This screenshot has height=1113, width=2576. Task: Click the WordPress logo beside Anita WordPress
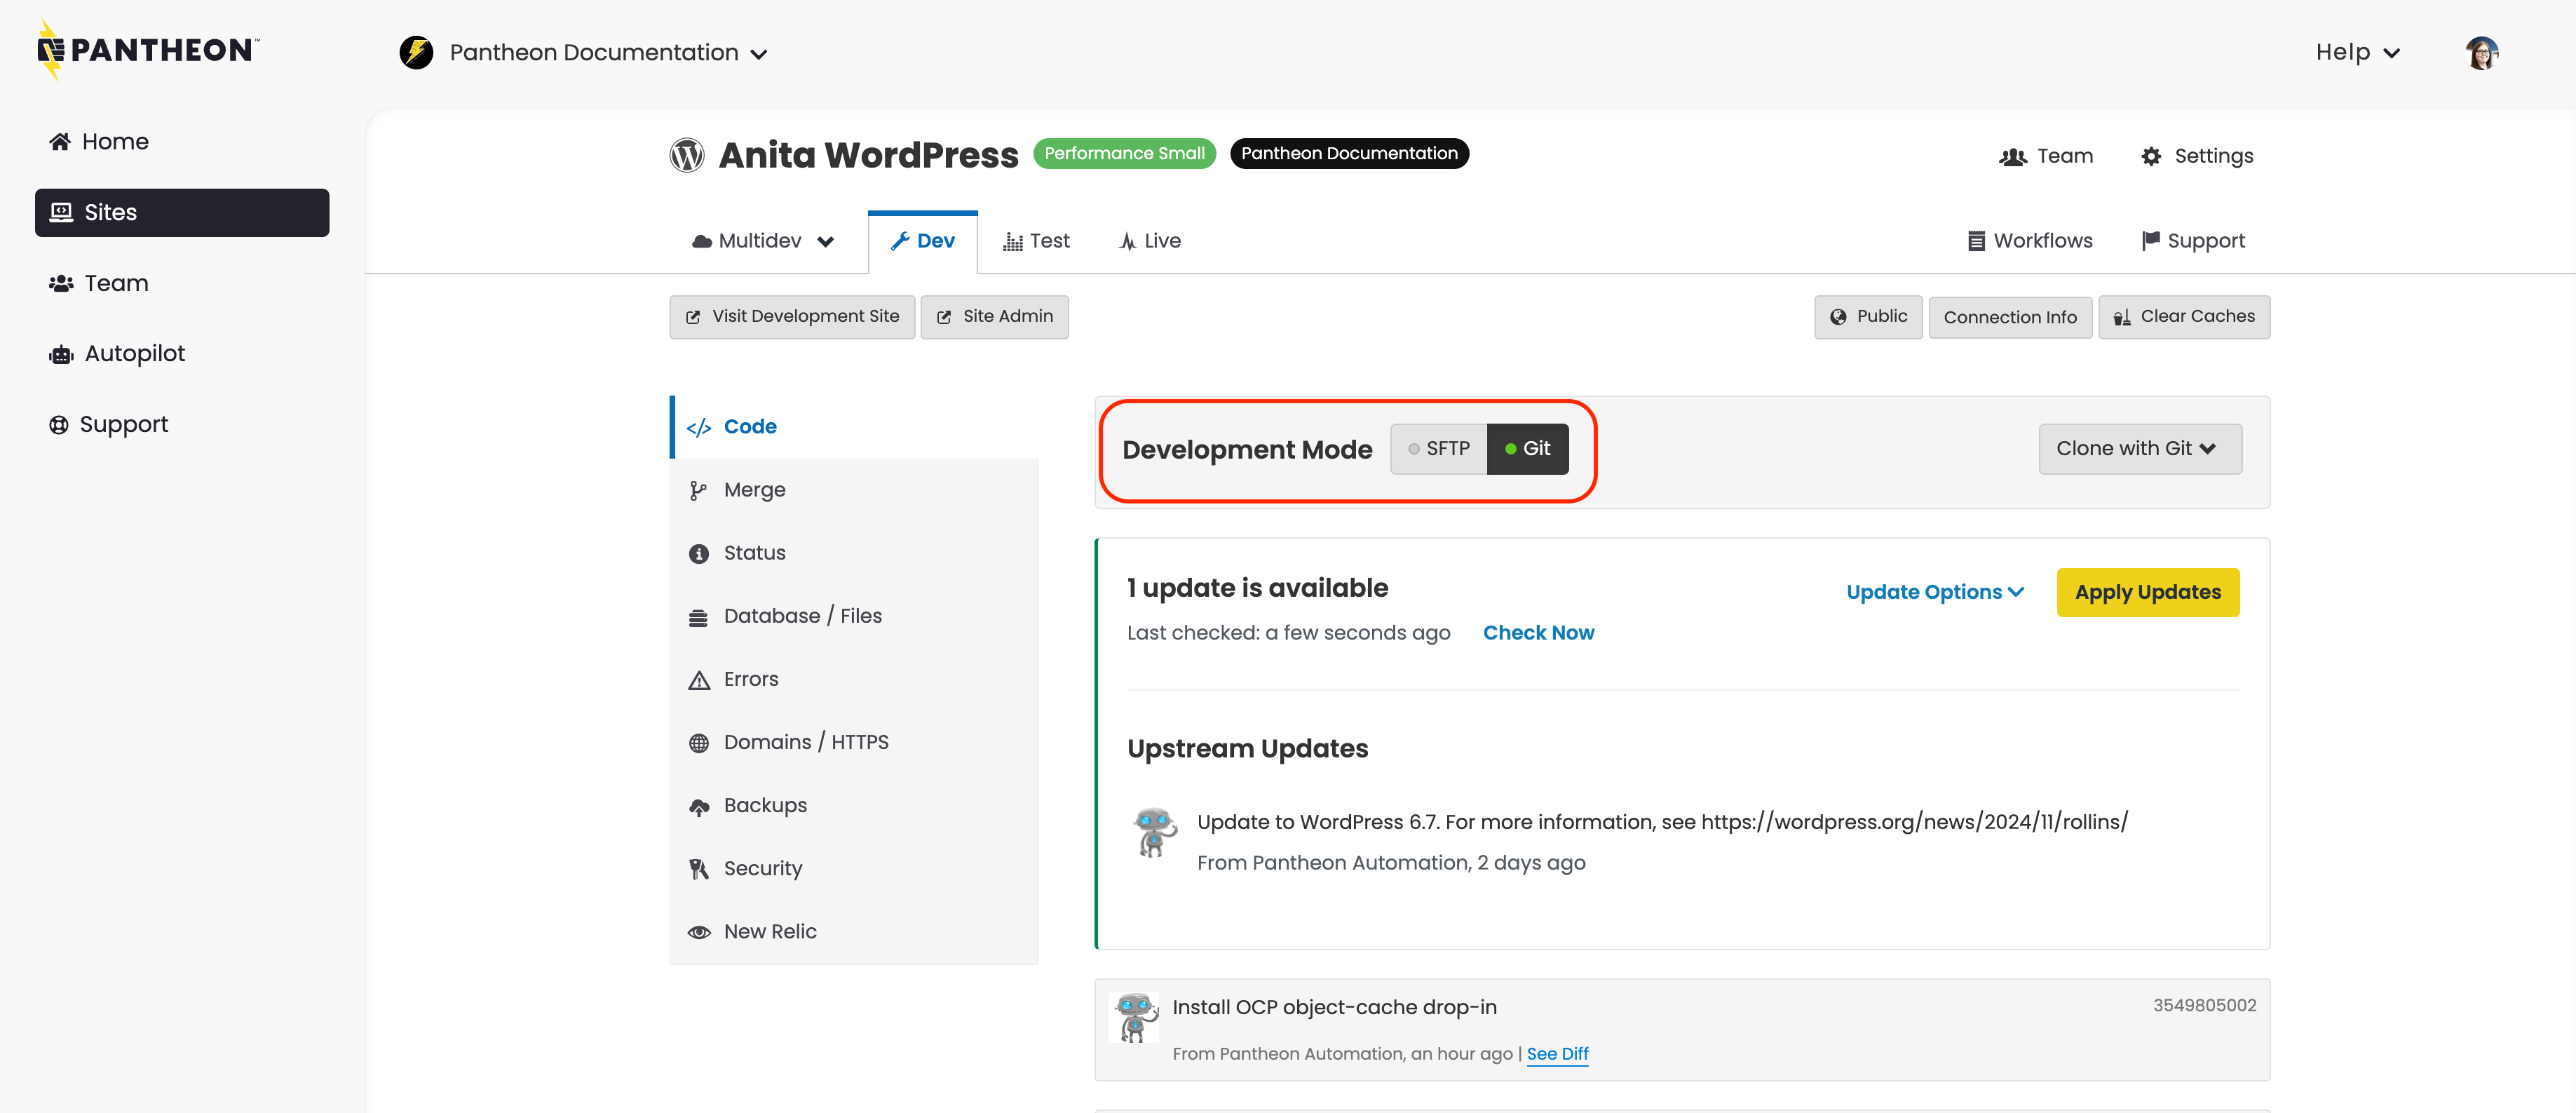click(687, 155)
